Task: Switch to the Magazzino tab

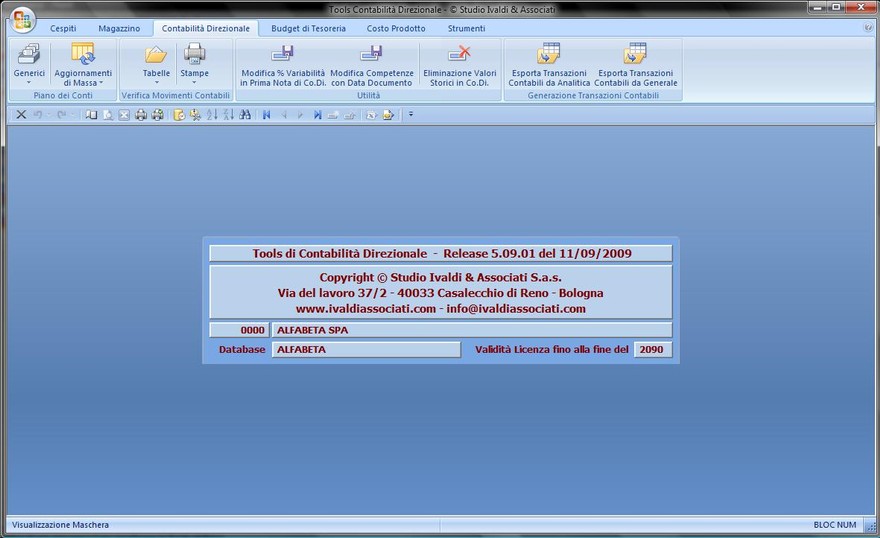Action: pos(119,29)
